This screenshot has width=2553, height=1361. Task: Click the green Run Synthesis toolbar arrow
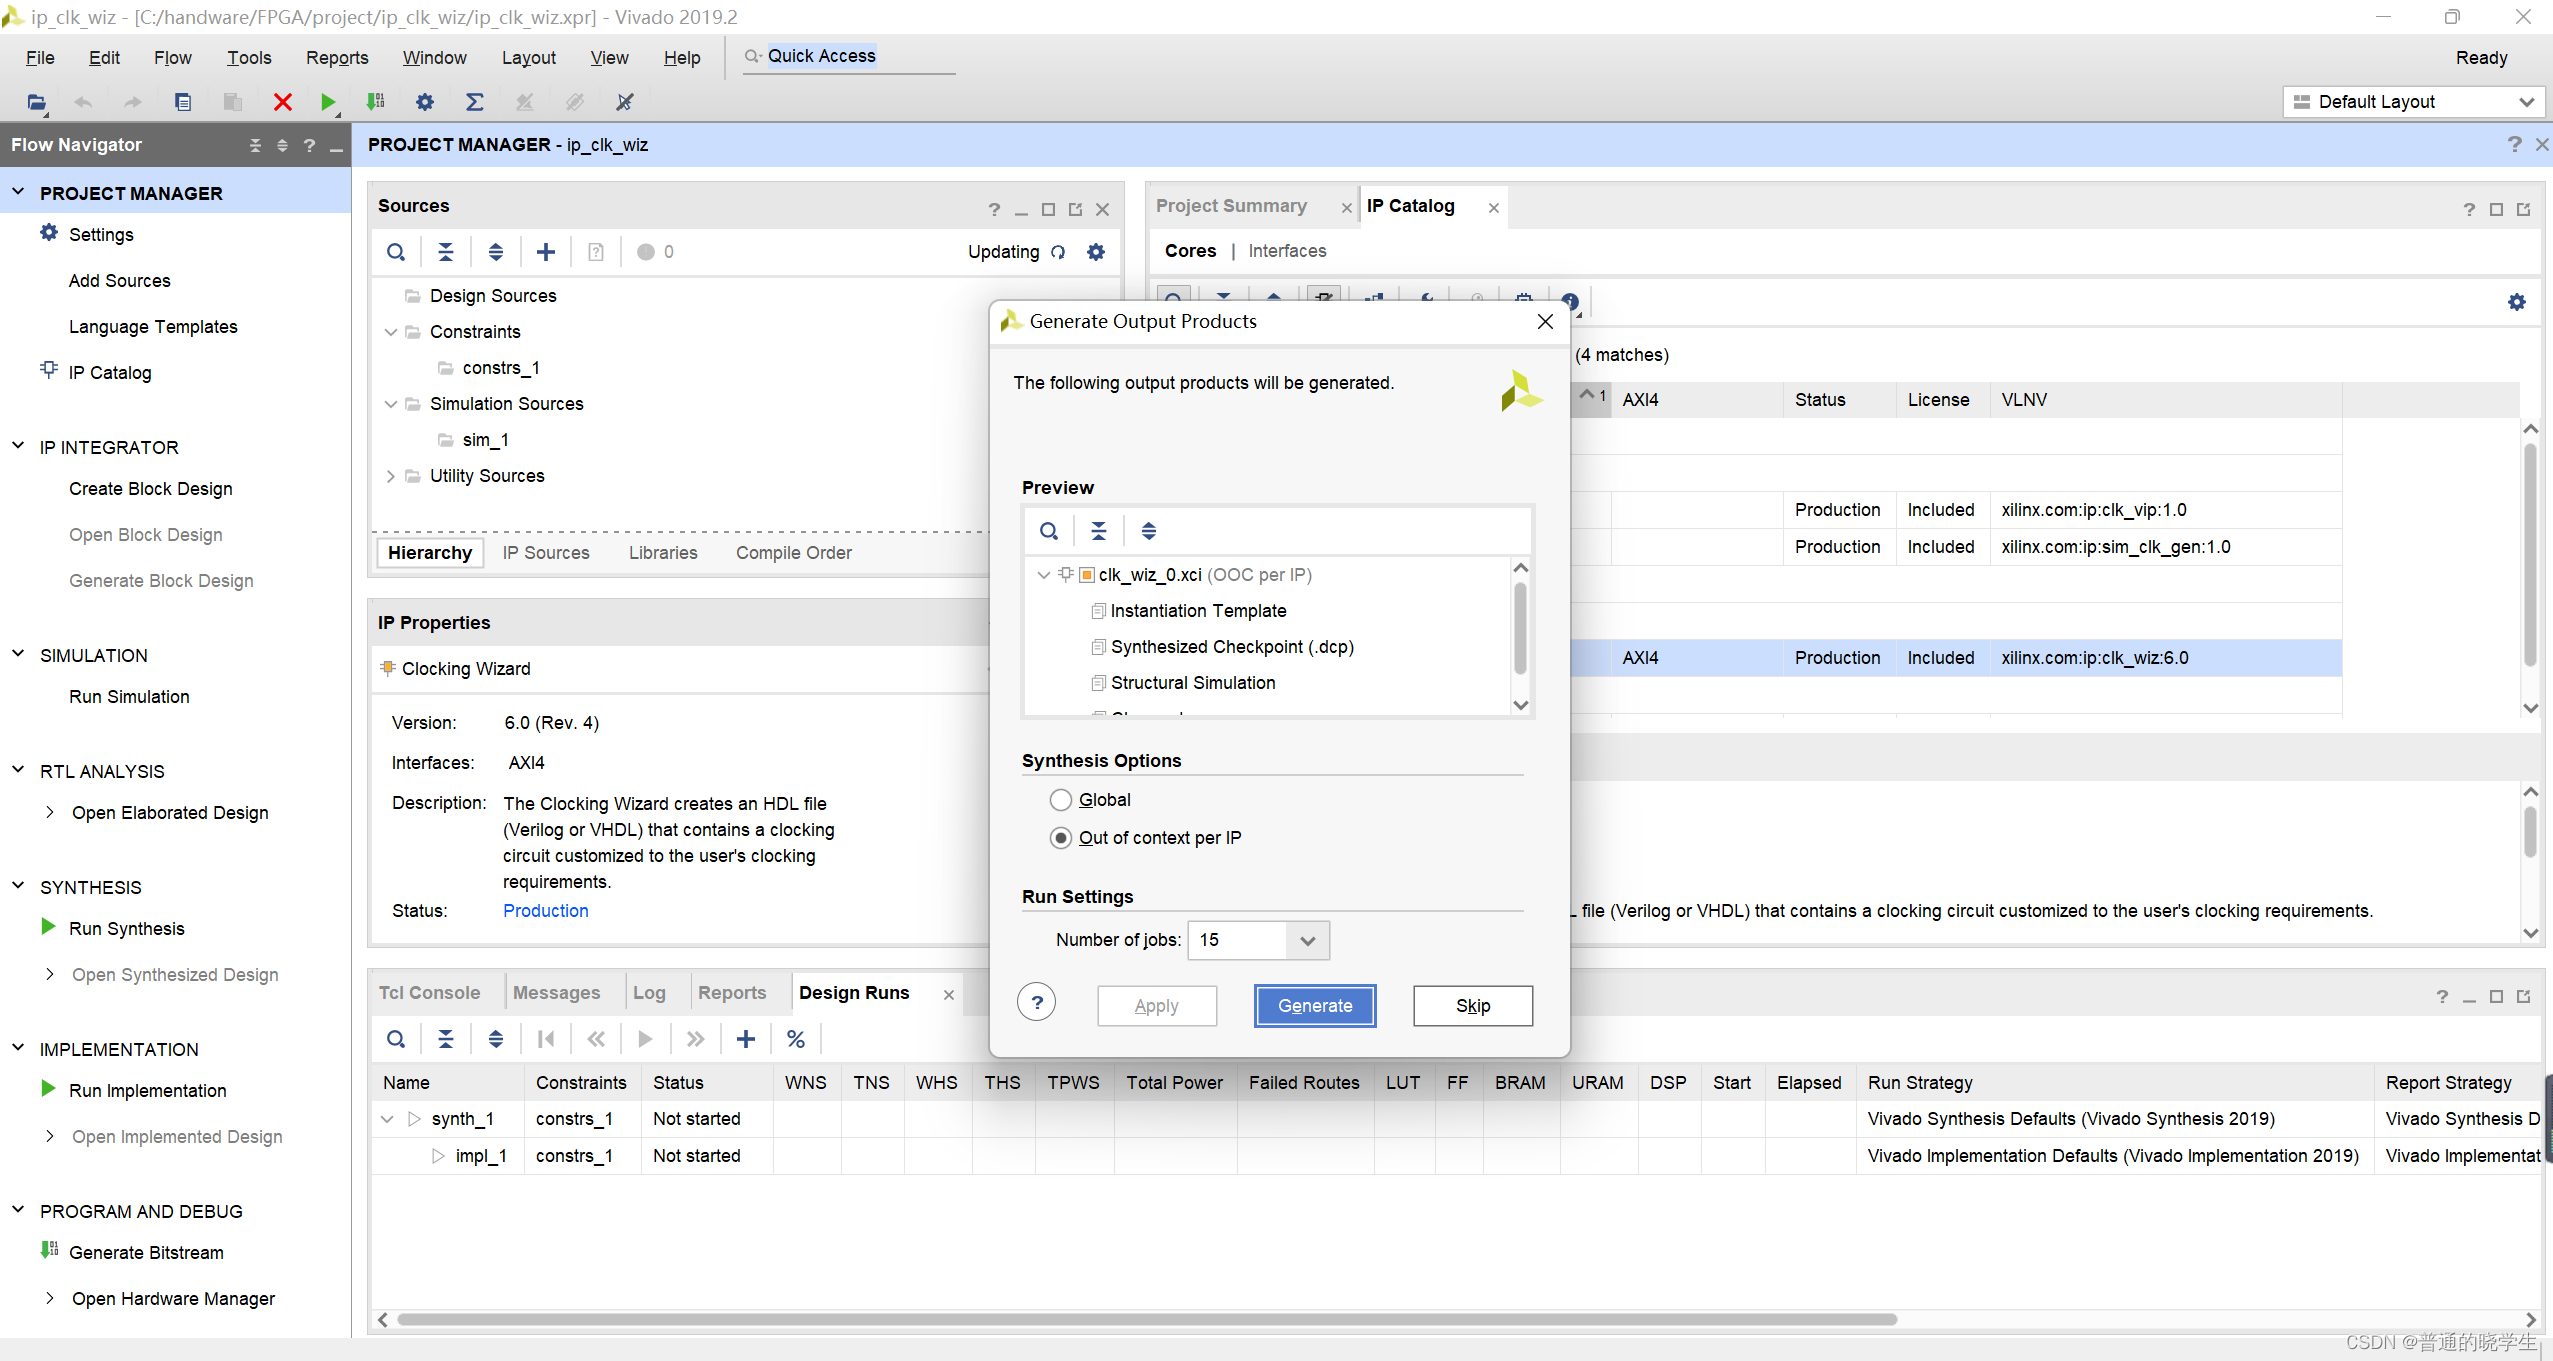328,102
